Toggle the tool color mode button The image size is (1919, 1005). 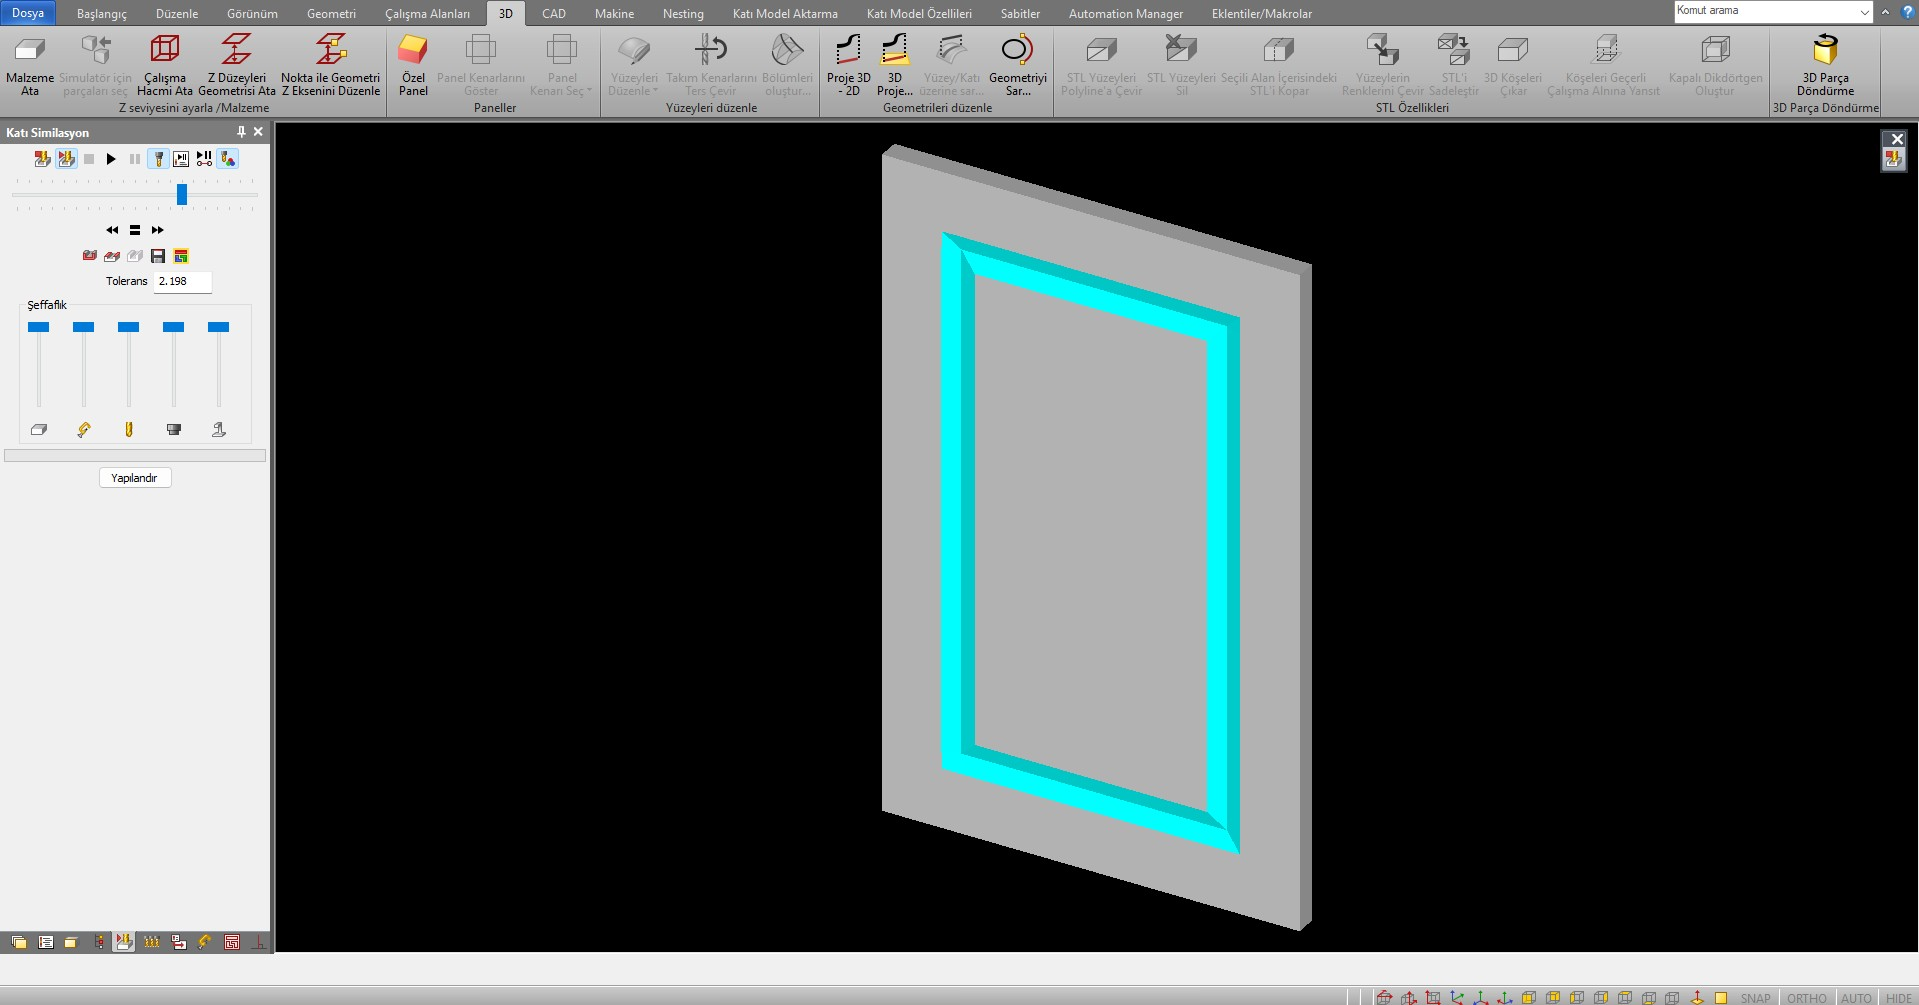[228, 159]
